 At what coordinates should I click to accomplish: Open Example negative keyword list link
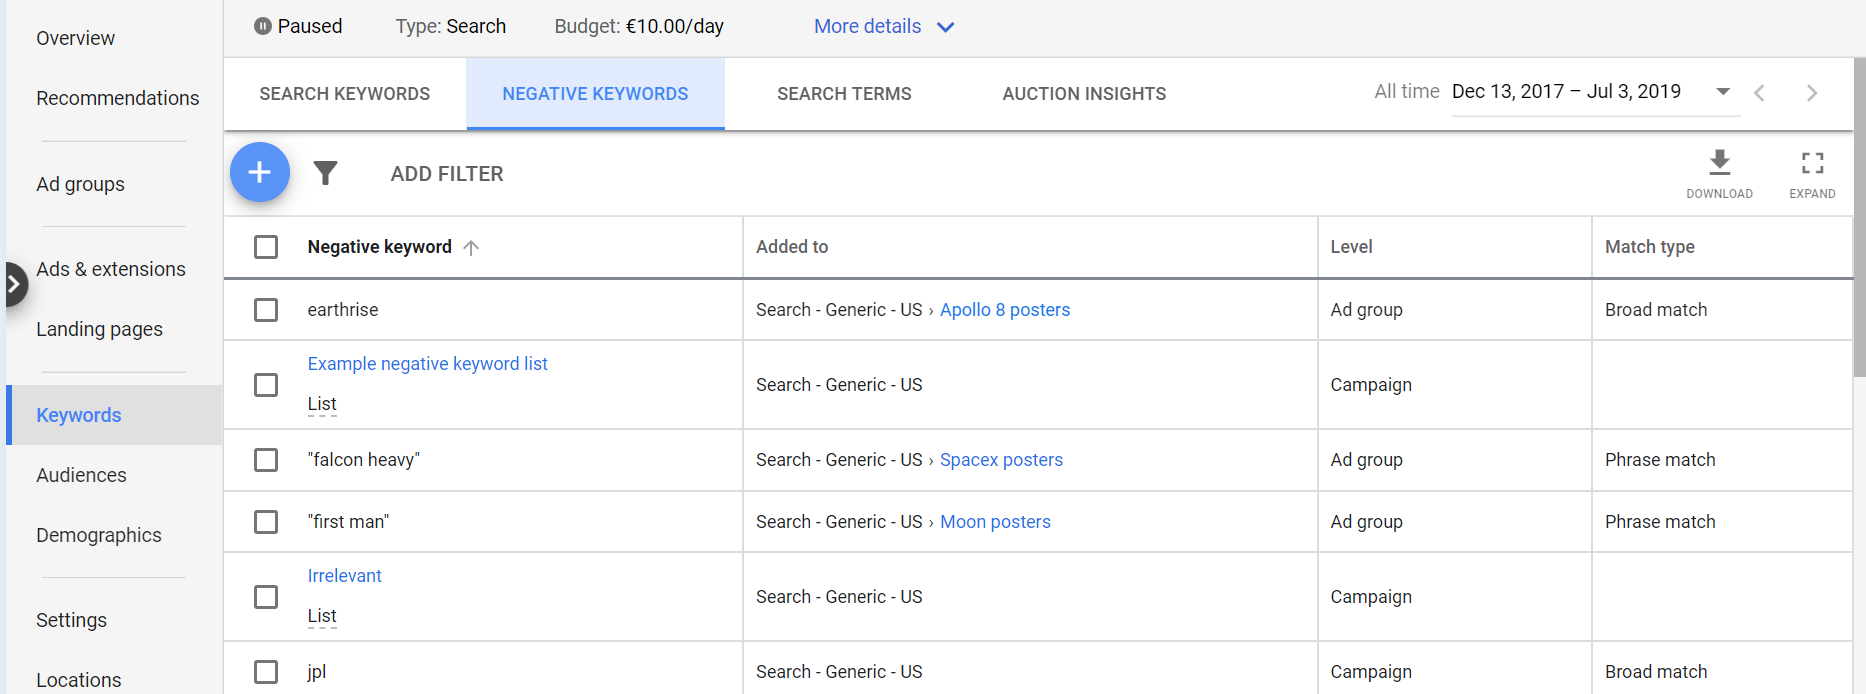427,364
